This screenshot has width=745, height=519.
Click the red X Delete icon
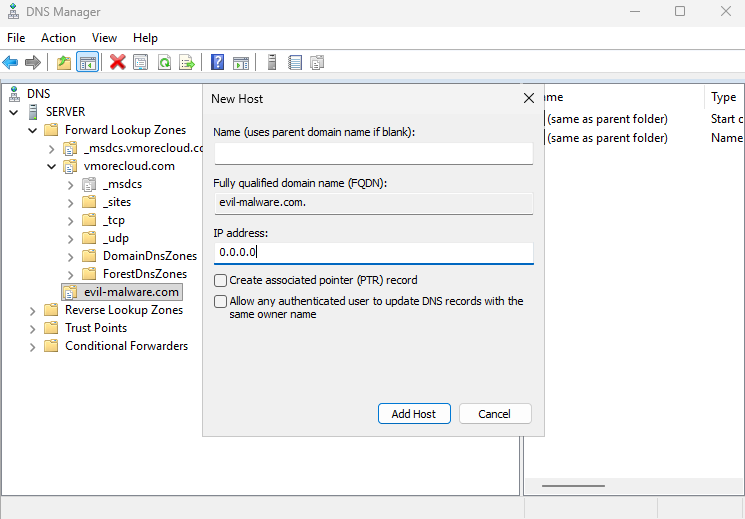(117, 62)
